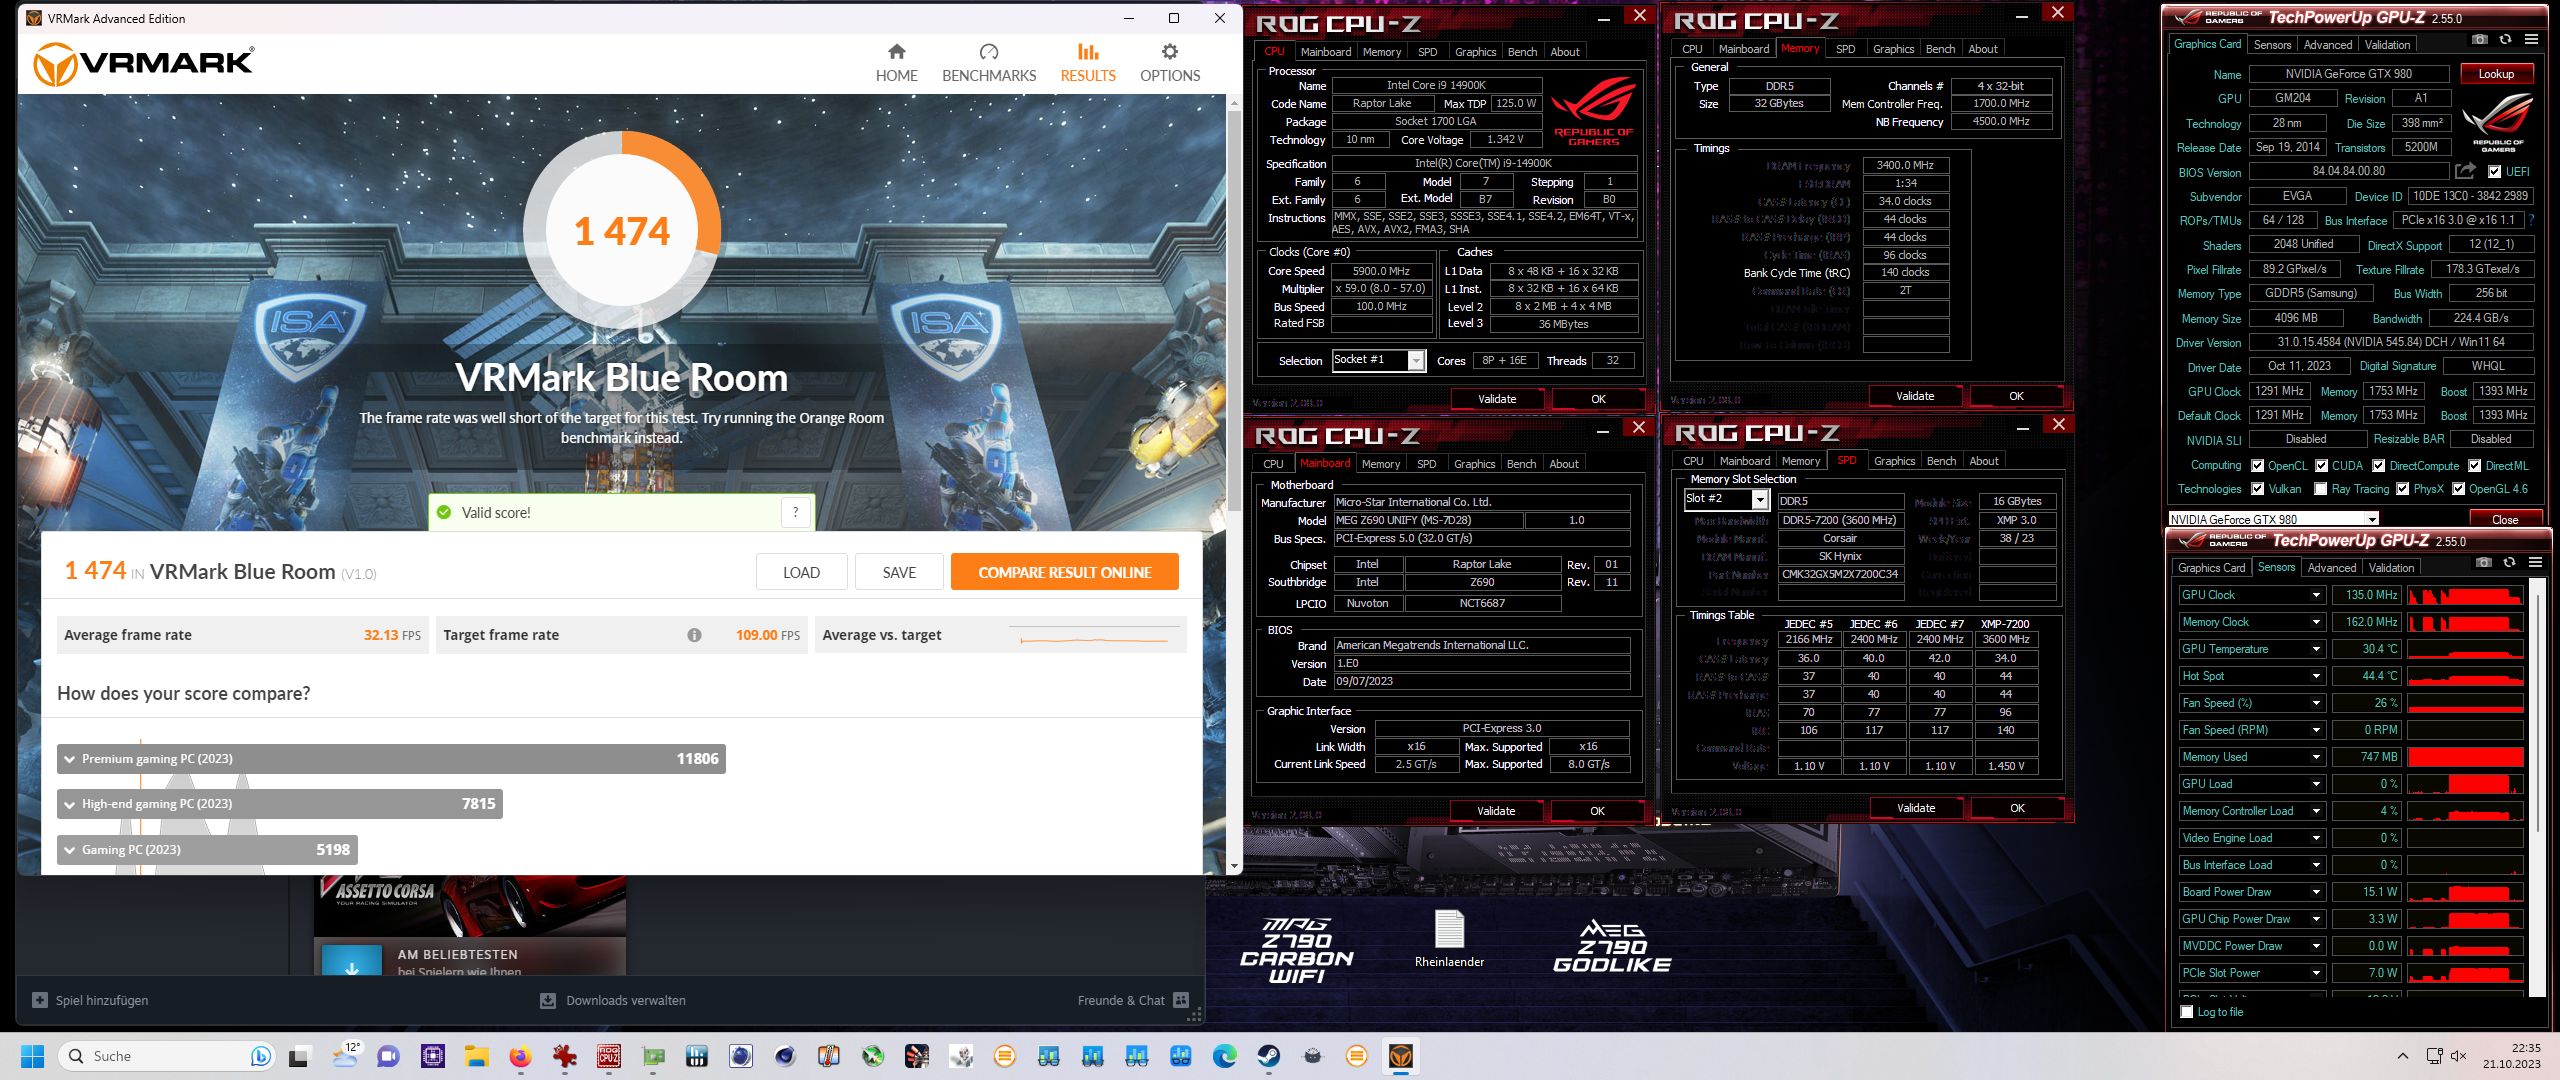Click the Assetto Corsa game thumbnail

coord(470,905)
